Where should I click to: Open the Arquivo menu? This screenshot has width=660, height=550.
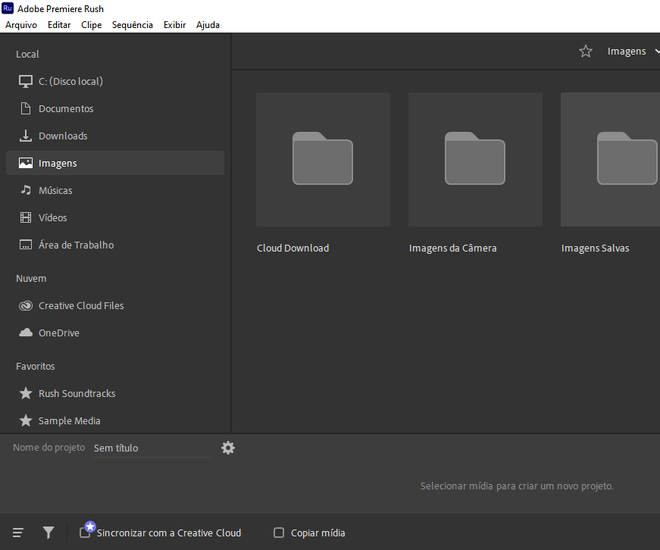21,25
